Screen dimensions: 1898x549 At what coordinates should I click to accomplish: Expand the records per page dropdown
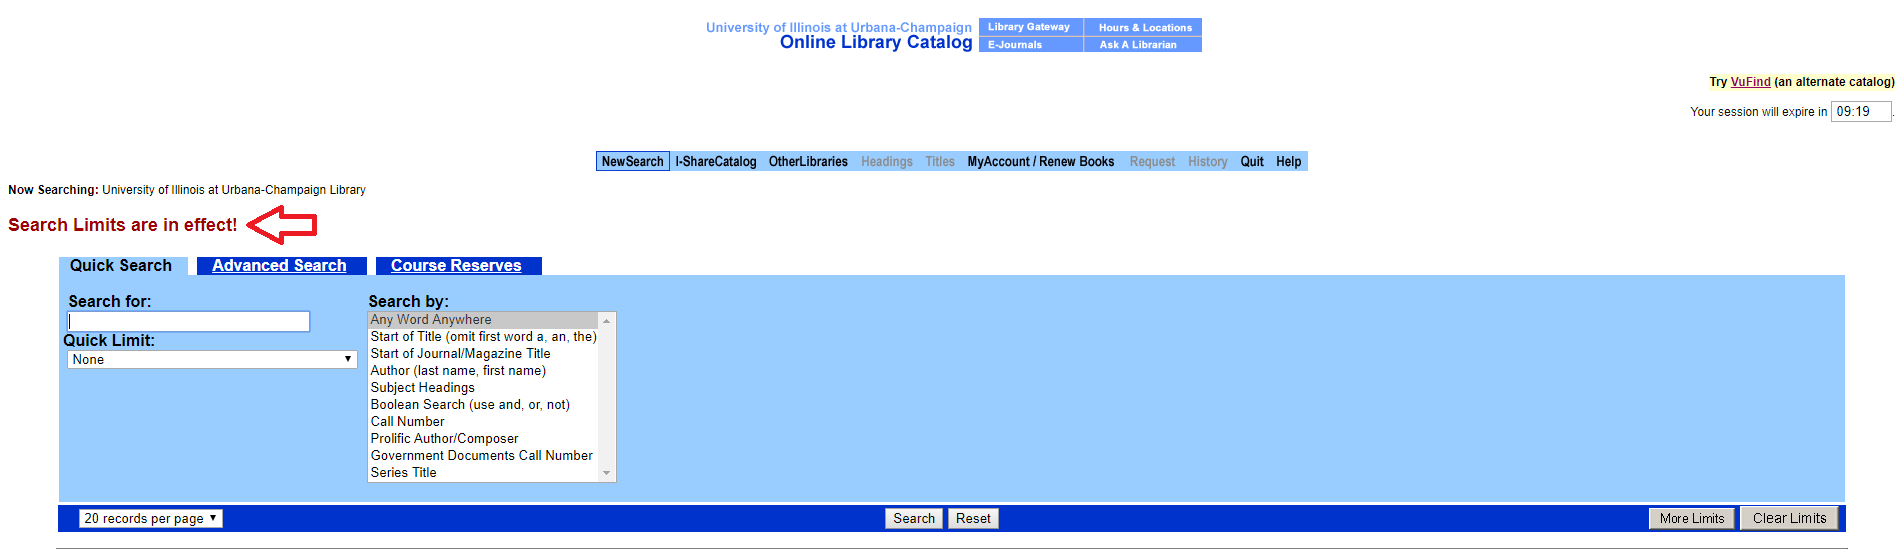(x=150, y=518)
